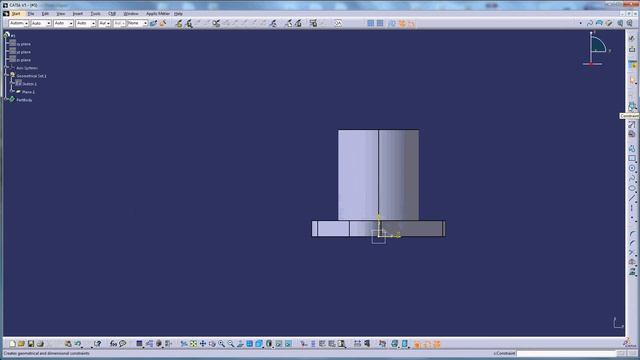The width and height of the screenshot is (640, 360).
Task: Toggle the Grid icon in the top toolbar
Action: tap(371, 23)
